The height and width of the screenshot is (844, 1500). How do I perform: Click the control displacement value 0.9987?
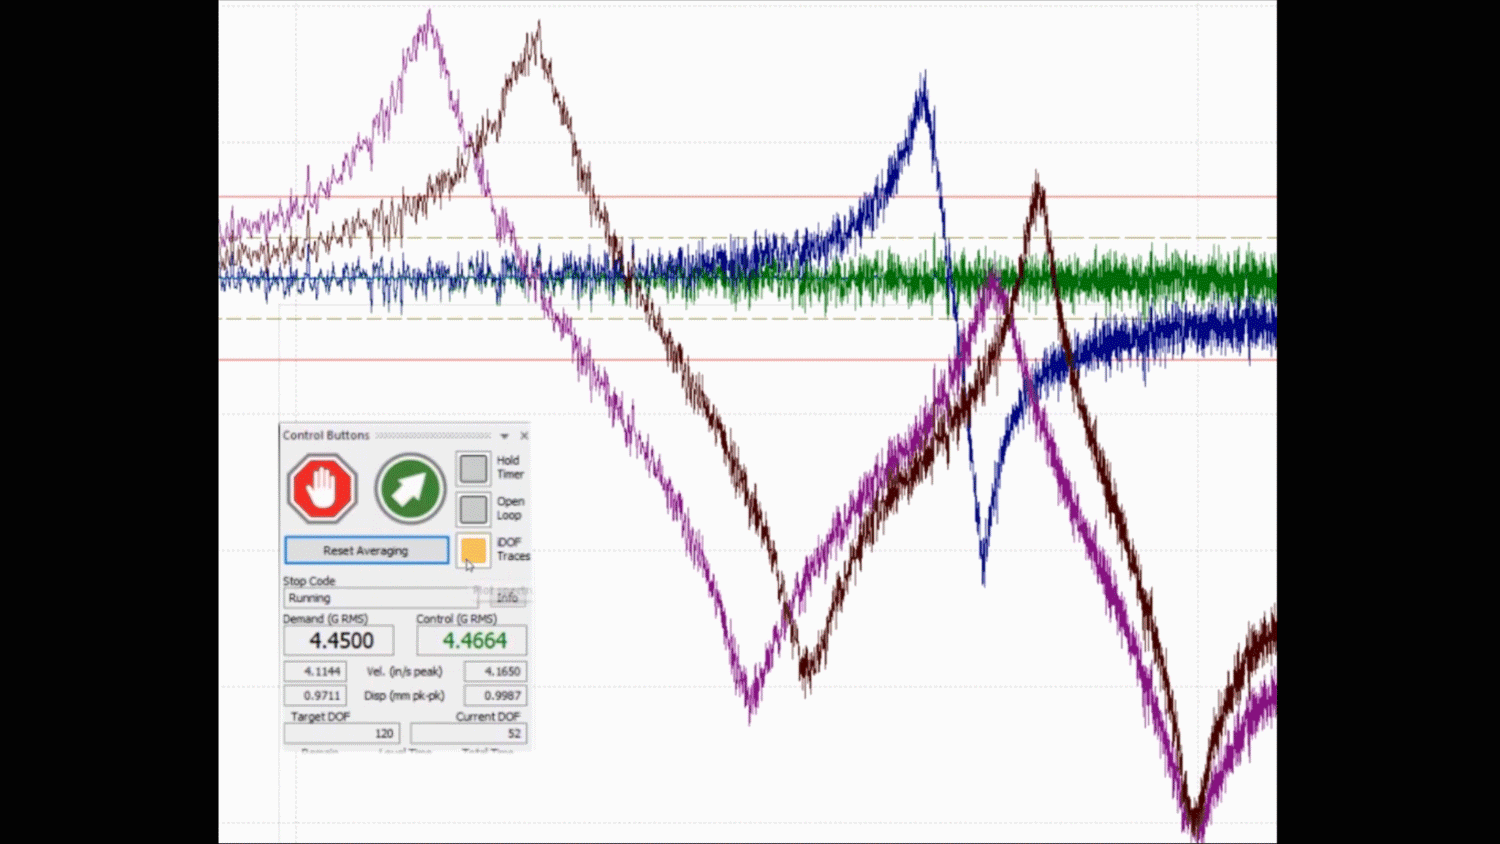click(x=495, y=695)
